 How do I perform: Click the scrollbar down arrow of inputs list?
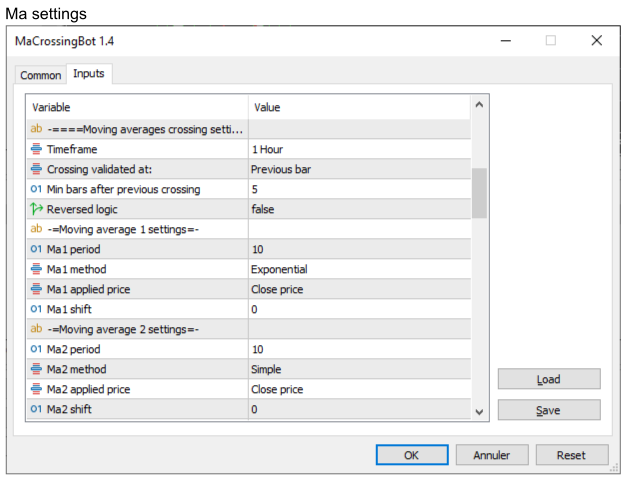tap(480, 412)
